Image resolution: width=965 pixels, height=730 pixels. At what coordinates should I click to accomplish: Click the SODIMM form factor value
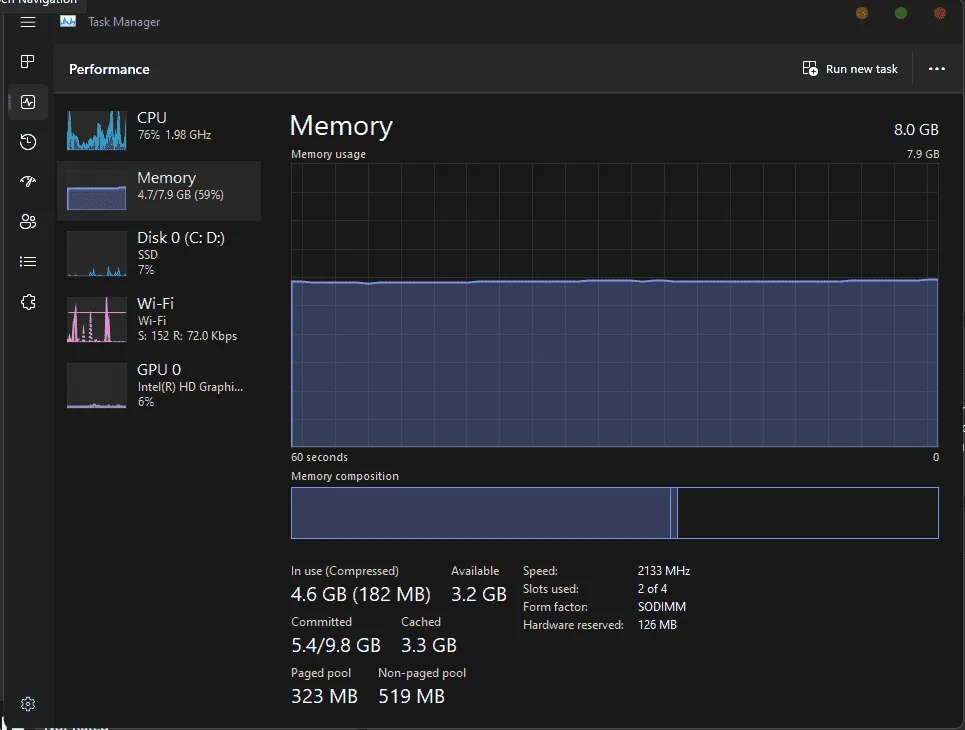click(662, 606)
